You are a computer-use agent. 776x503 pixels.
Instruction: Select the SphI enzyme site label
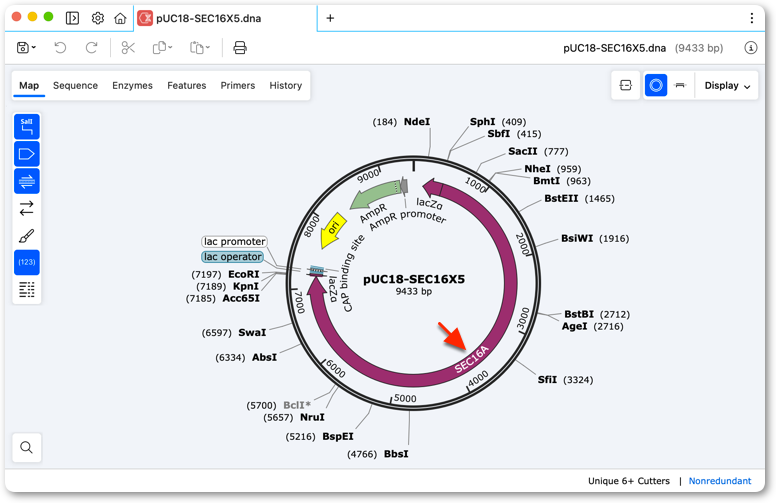tap(483, 122)
